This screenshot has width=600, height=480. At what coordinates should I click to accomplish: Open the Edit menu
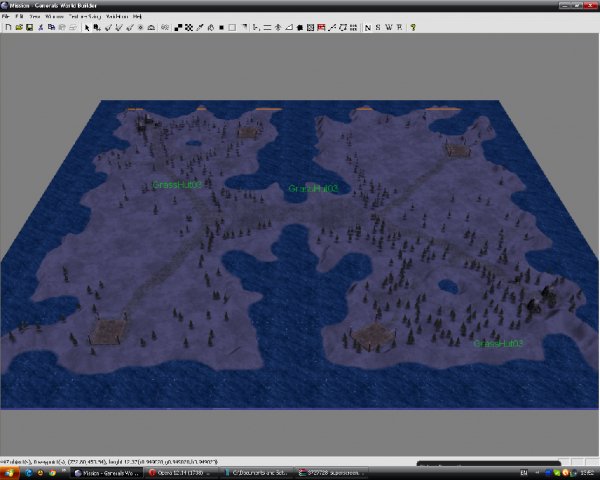point(19,16)
